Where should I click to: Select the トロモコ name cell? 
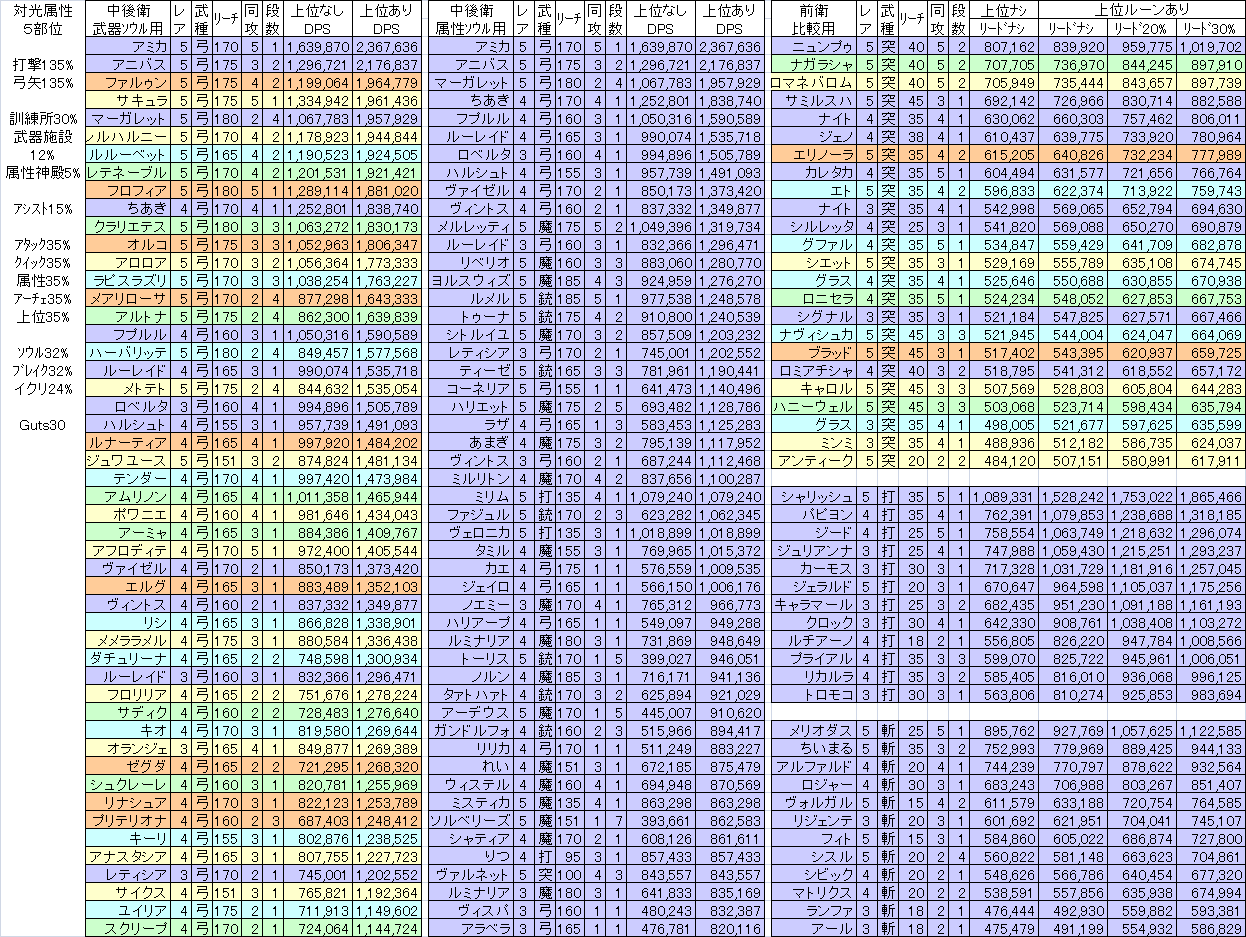814,695
